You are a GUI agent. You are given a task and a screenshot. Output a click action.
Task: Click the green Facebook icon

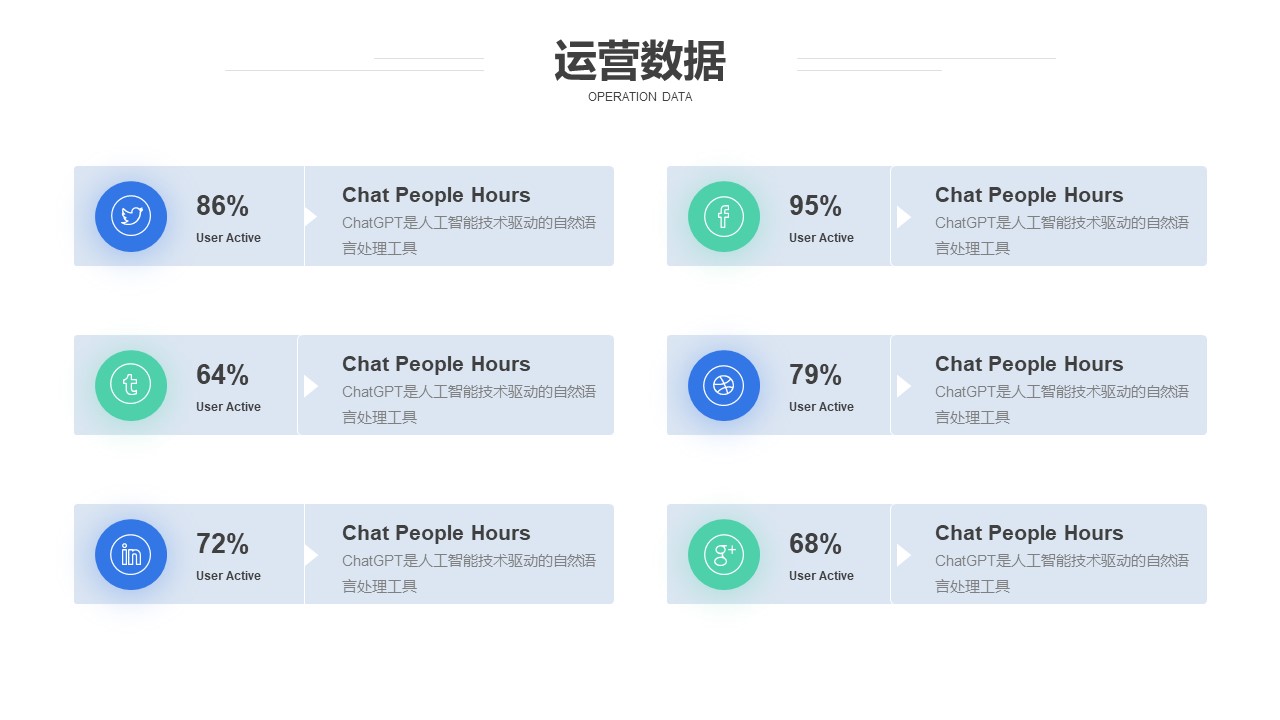(724, 216)
